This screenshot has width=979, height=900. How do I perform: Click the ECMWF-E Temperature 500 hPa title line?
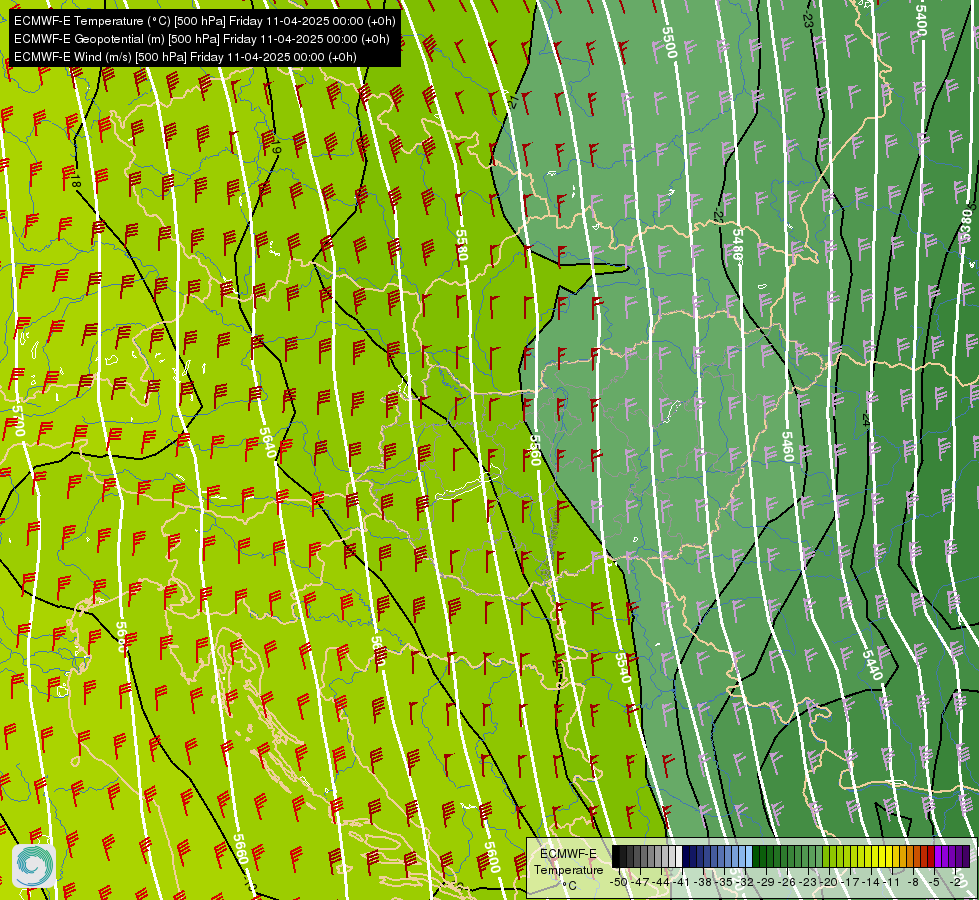(x=205, y=21)
